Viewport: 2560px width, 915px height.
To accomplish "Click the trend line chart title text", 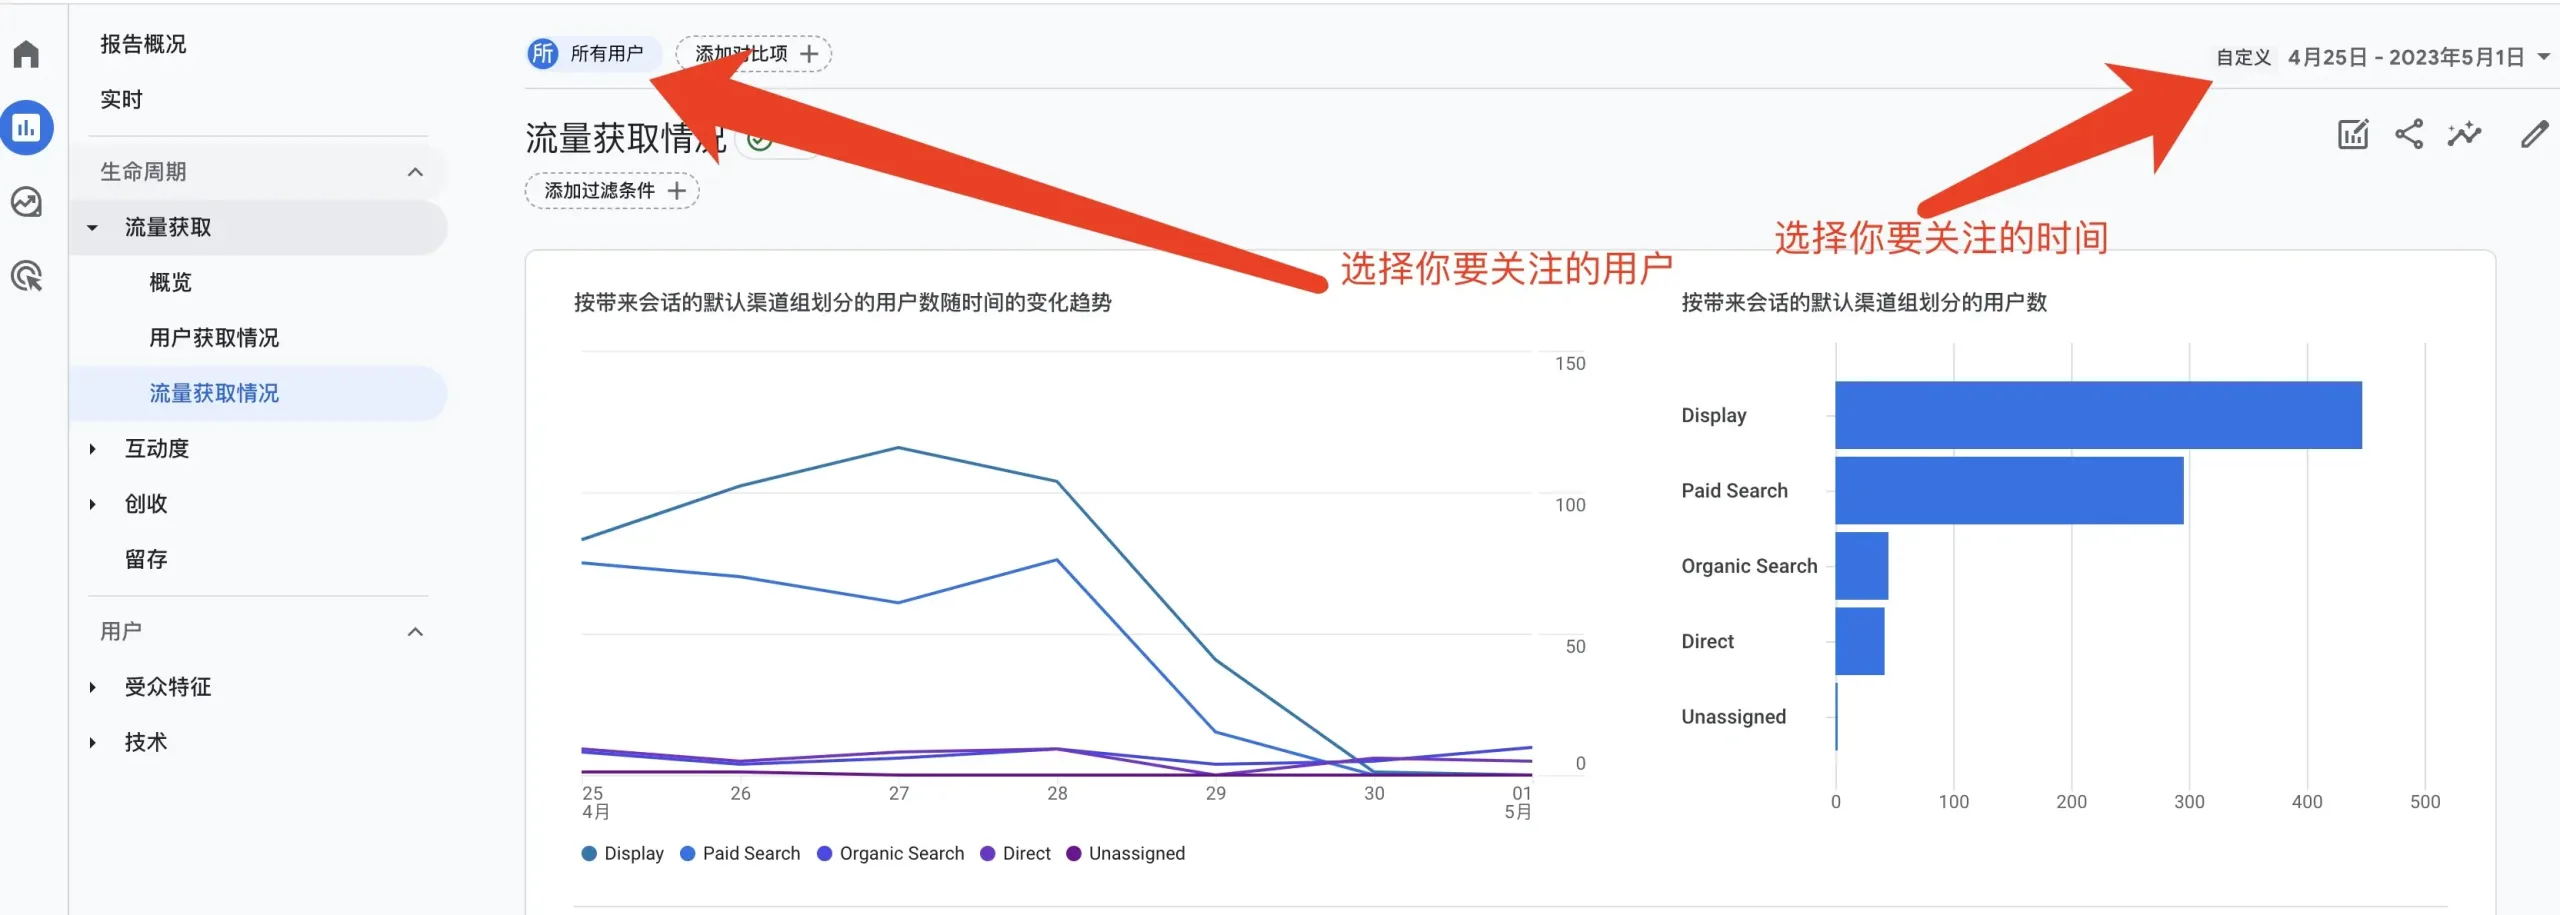I will (x=843, y=302).
